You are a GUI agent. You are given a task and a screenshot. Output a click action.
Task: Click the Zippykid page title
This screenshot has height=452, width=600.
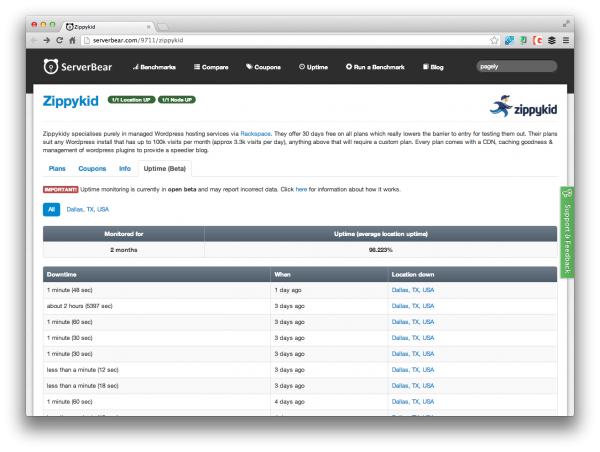coord(70,101)
